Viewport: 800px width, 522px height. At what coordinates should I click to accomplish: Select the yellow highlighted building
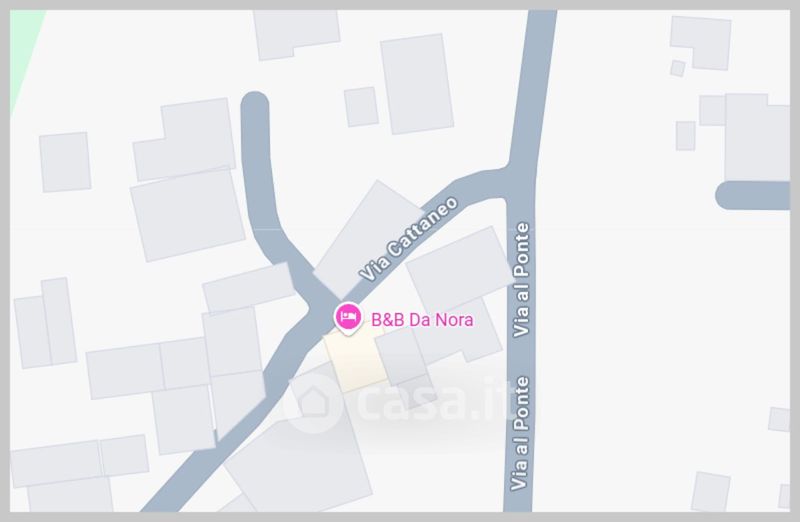click(x=357, y=360)
